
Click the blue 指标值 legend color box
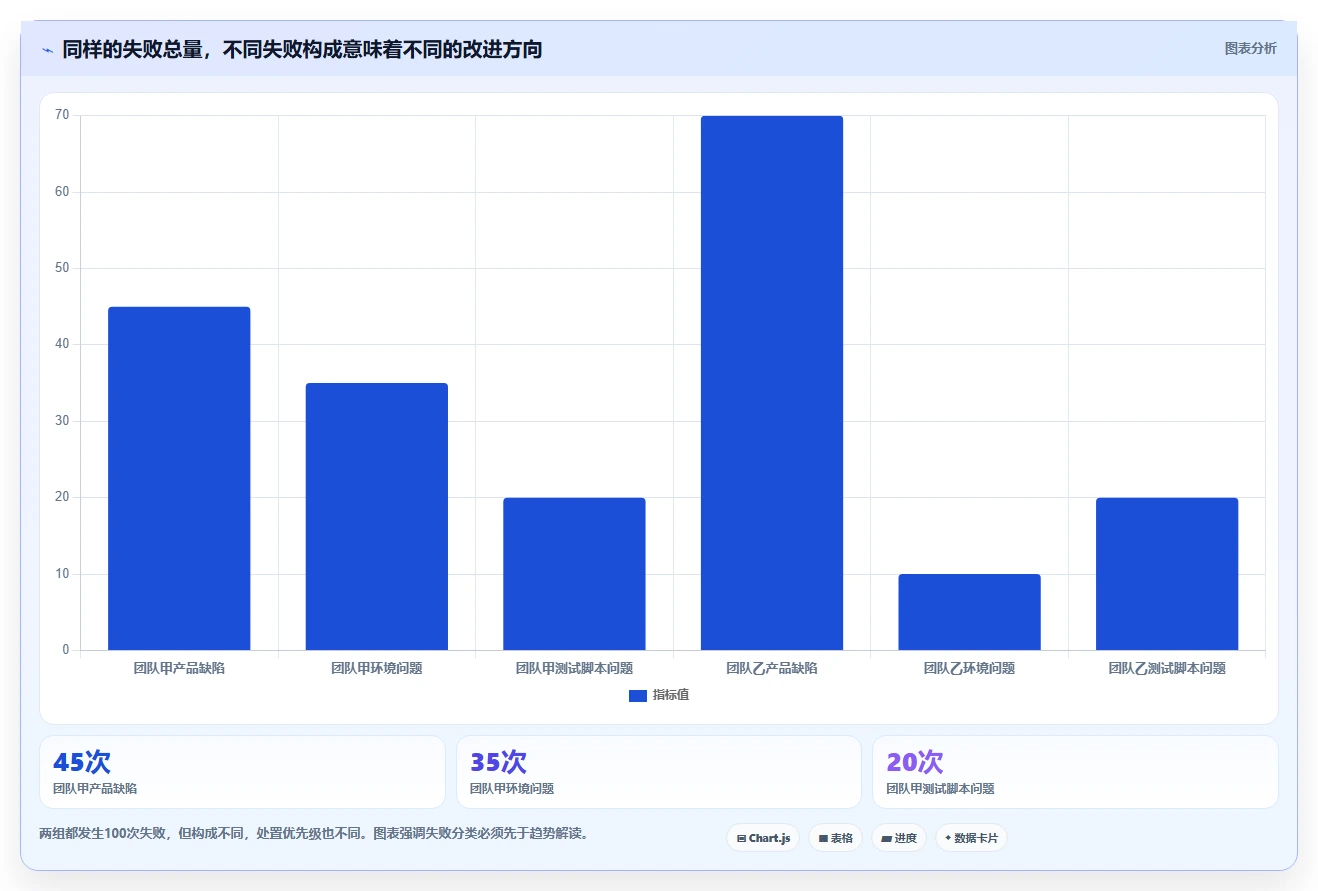638,696
